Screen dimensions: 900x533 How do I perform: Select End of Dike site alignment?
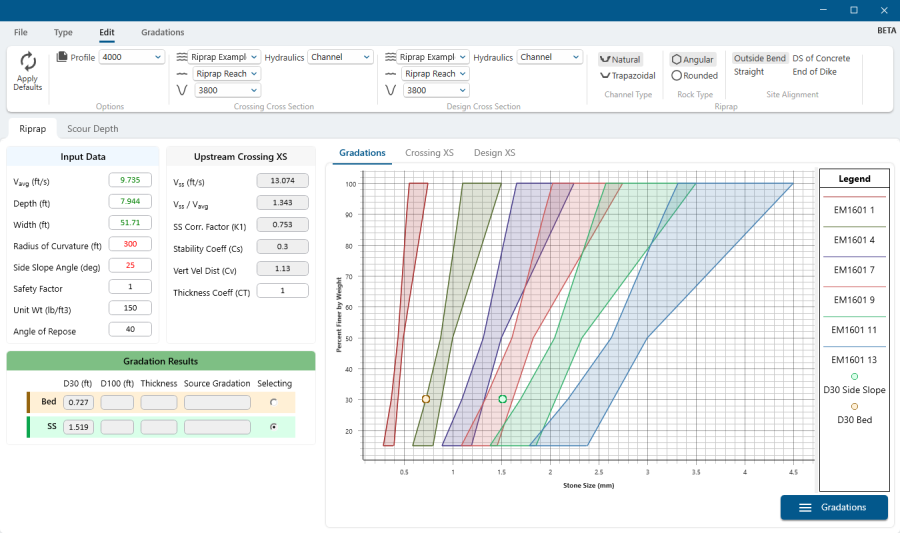point(814,72)
